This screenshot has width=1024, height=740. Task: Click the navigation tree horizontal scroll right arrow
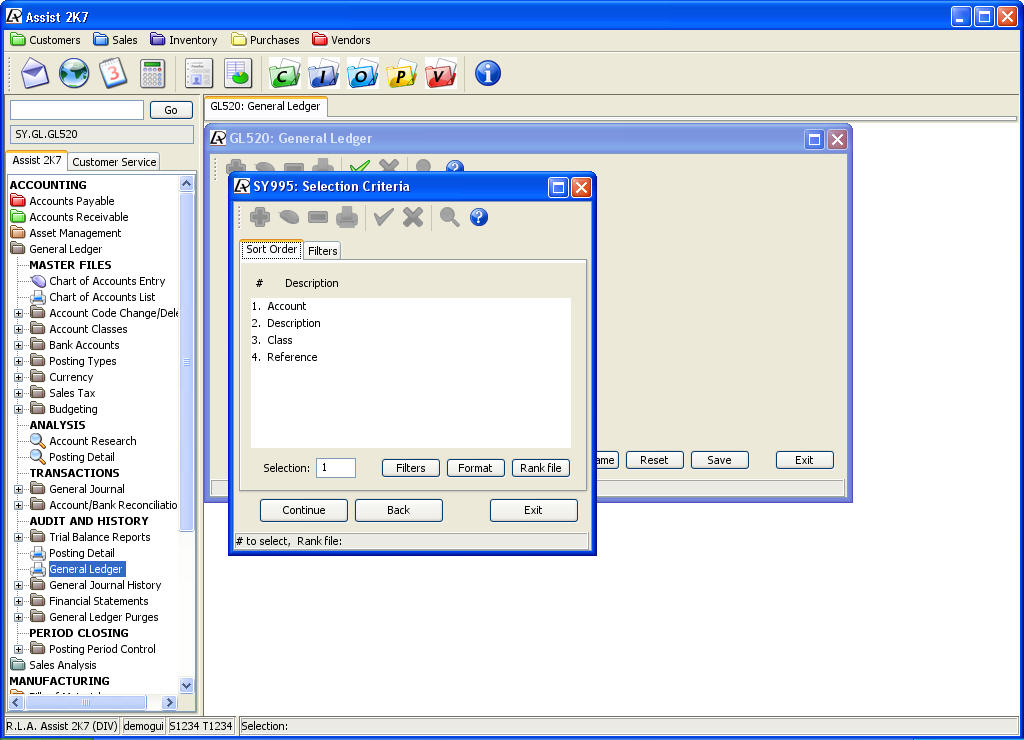tap(169, 703)
